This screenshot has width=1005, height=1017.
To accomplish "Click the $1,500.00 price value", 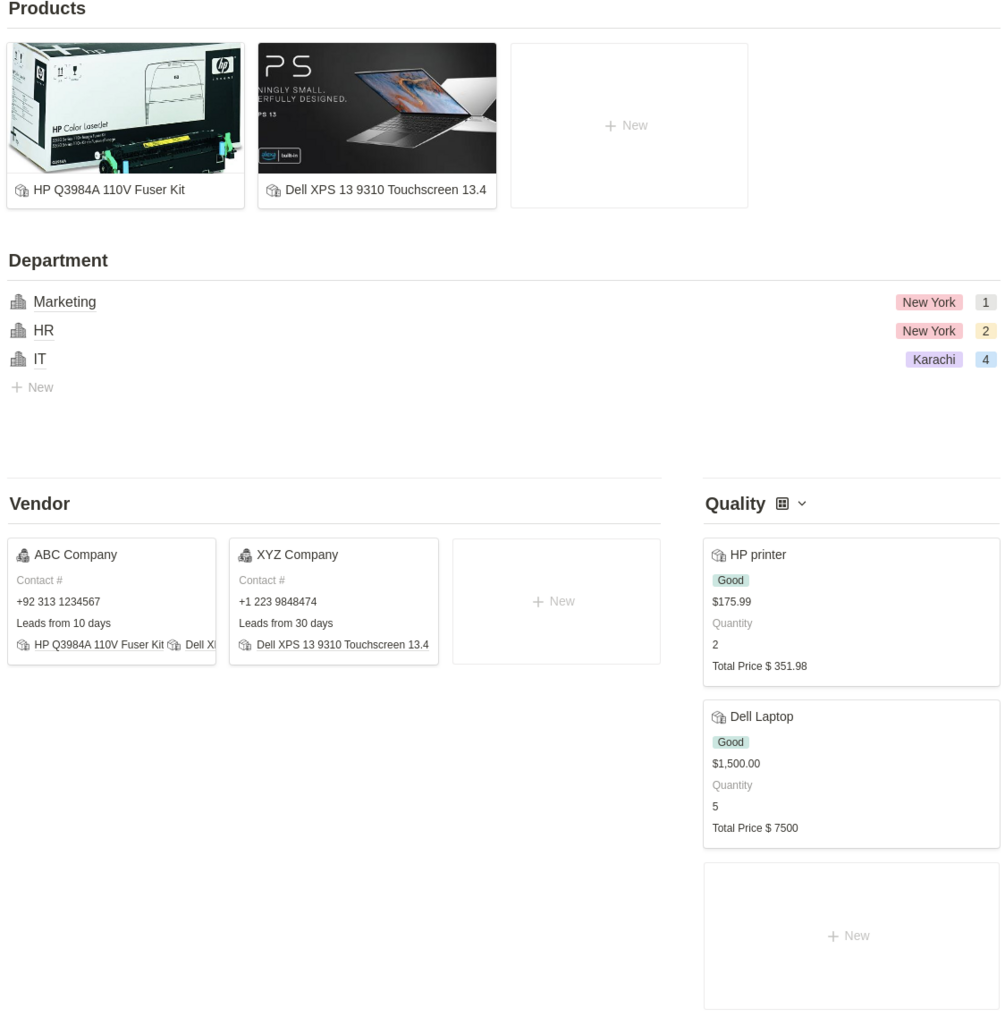I will [736, 763].
